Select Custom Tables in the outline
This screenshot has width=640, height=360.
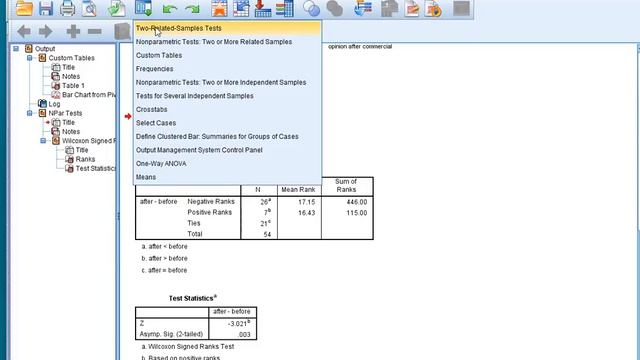71,58
